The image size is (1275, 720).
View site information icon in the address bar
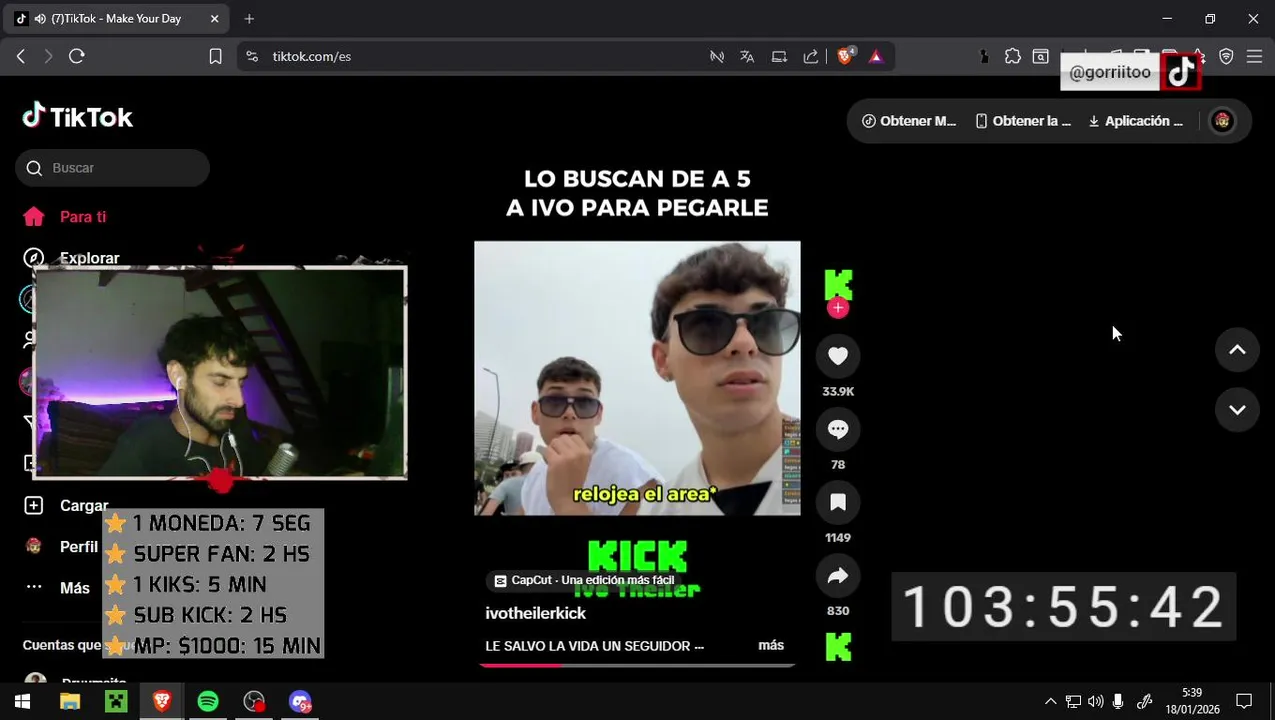[252, 56]
